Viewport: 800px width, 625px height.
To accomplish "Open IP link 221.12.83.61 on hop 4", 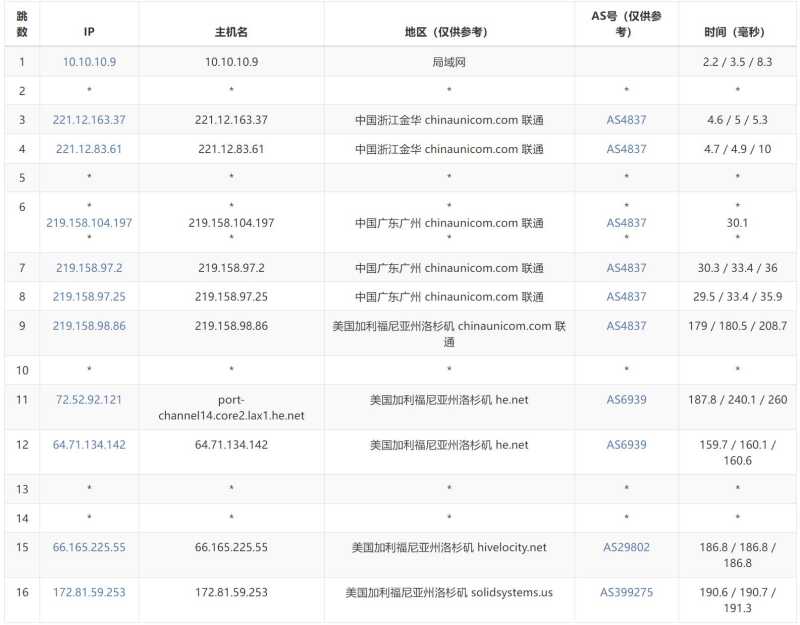I will [90, 148].
